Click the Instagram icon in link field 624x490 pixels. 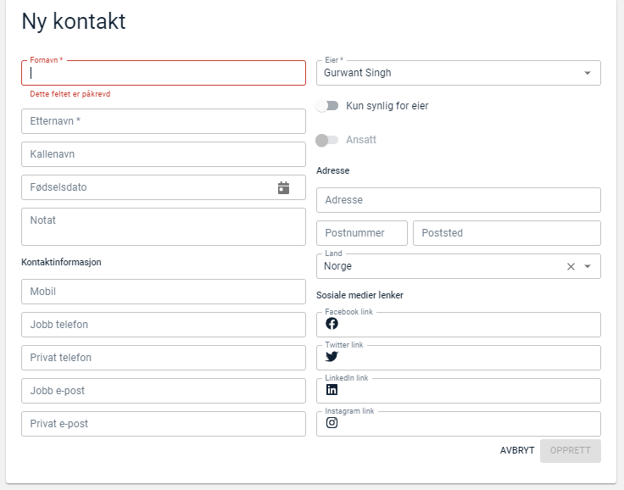click(x=332, y=423)
